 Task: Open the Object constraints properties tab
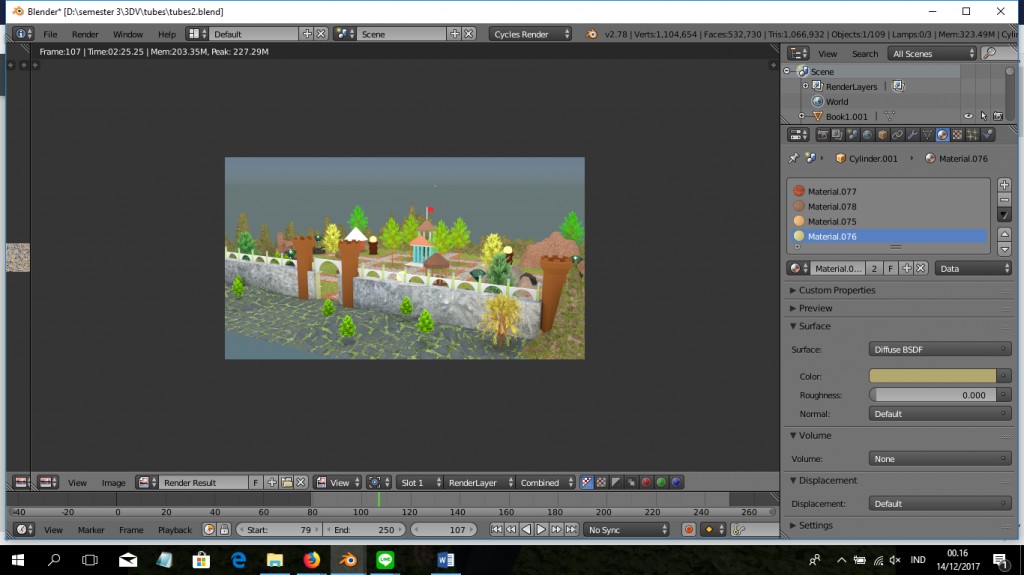(x=897, y=135)
